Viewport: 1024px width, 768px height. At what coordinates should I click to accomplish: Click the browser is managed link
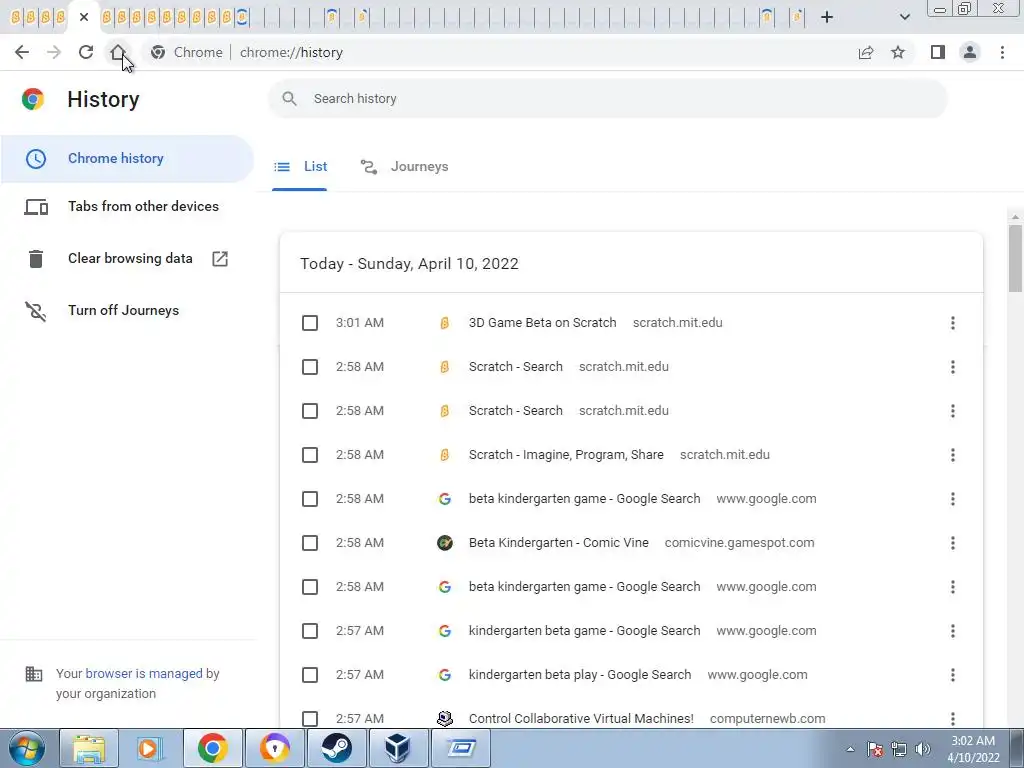144,673
